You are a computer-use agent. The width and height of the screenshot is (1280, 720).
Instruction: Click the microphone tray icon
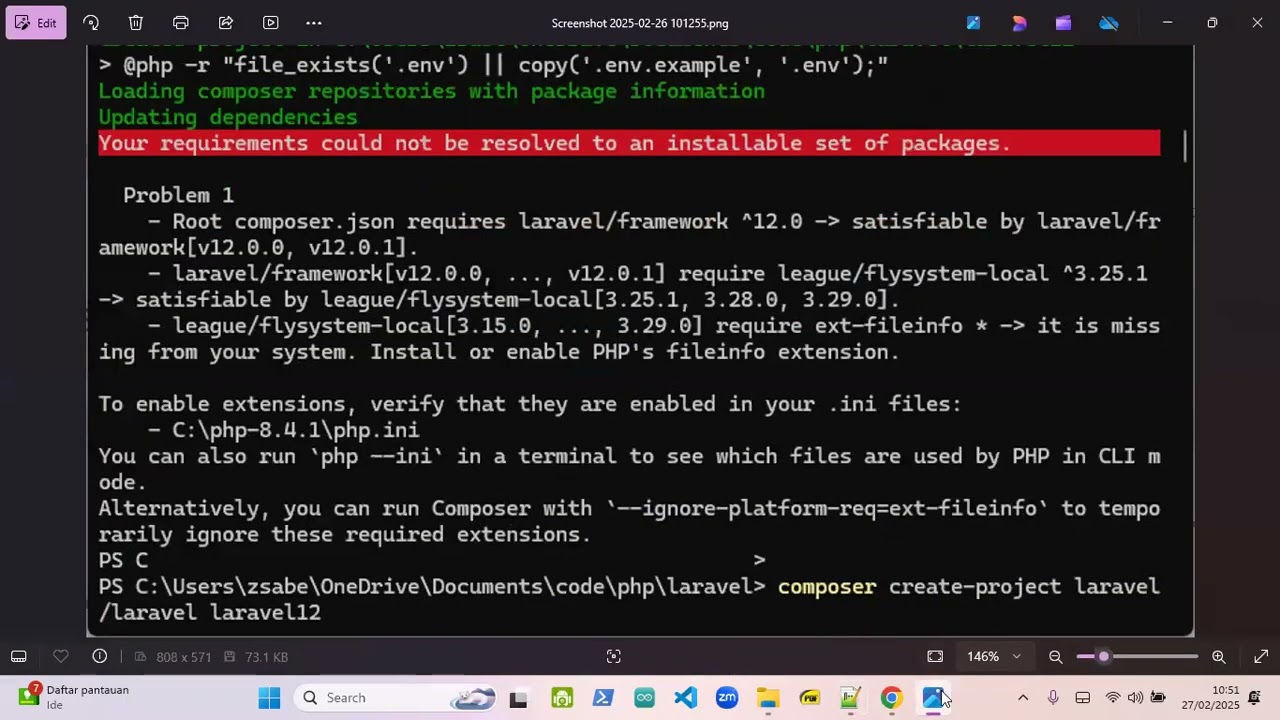point(1053,698)
